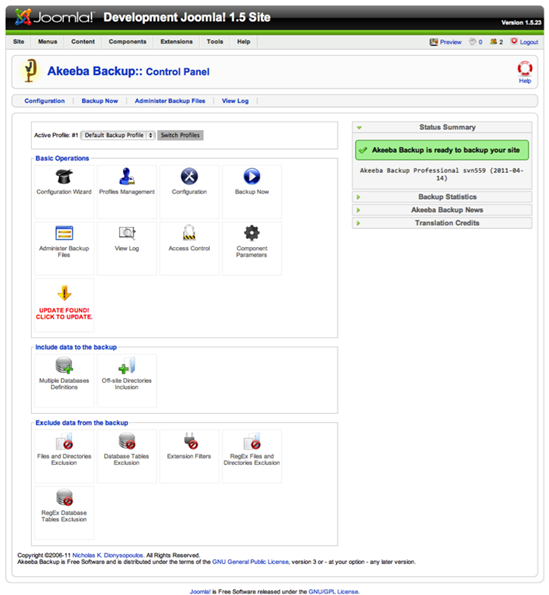Open the View Log magnifier icon

point(127,233)
